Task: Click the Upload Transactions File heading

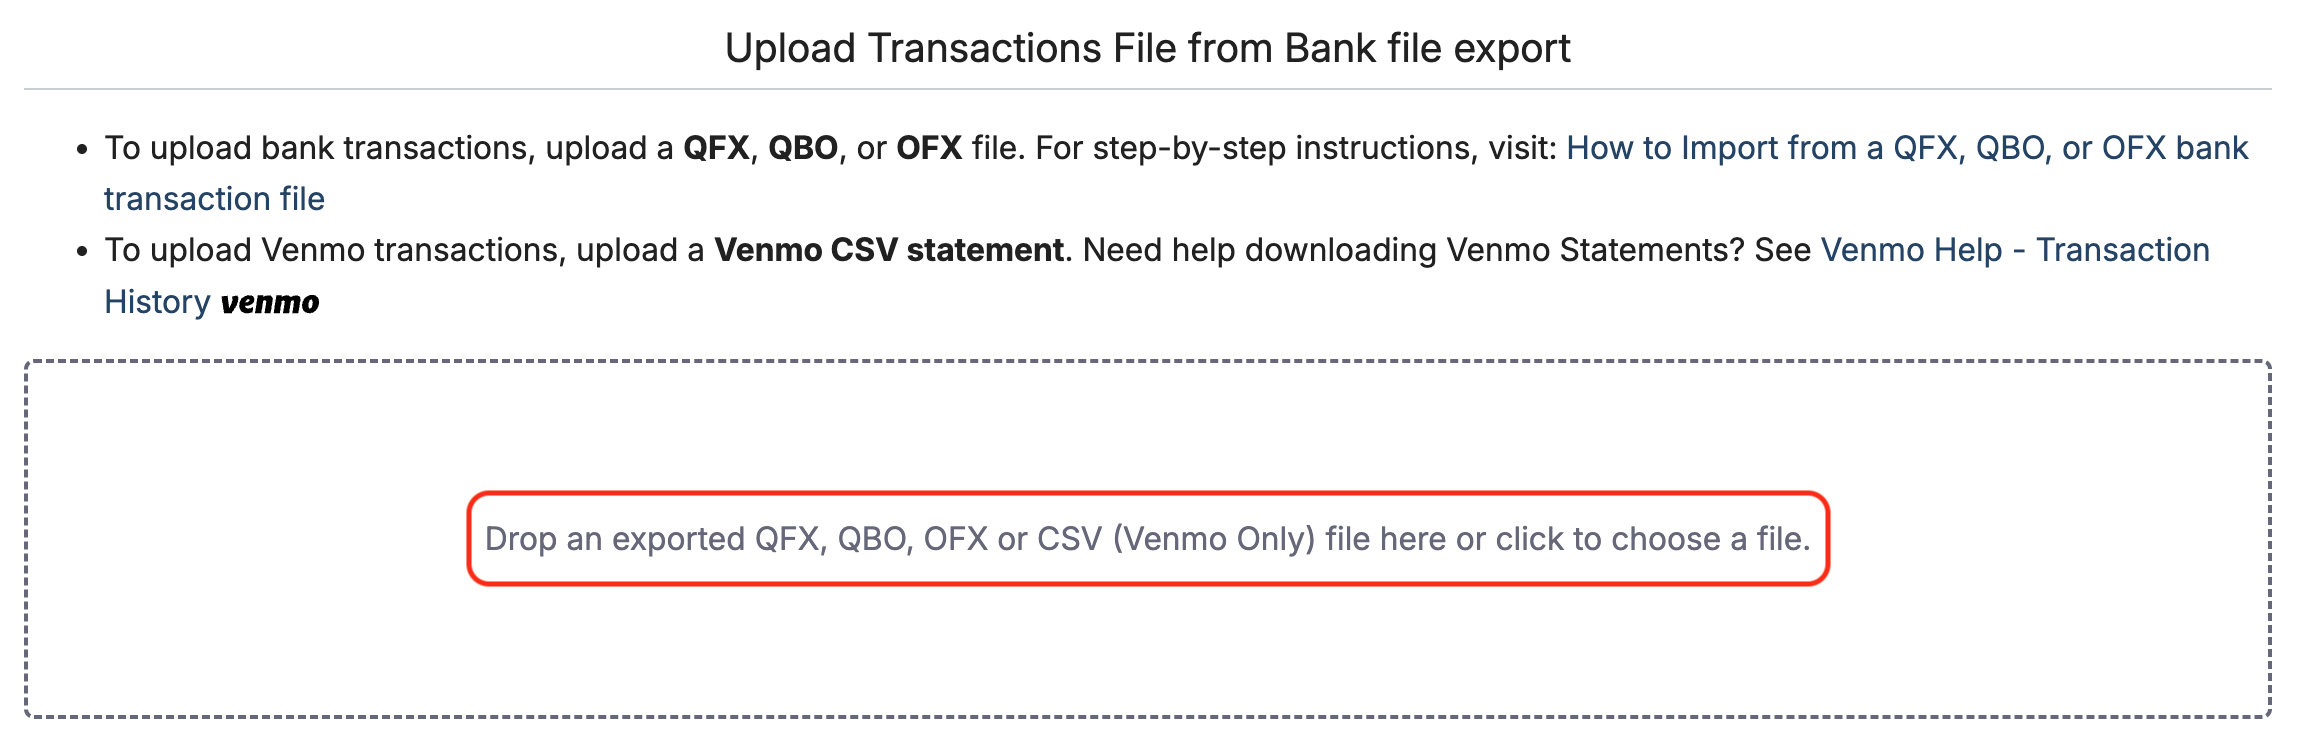Action: (1147, 48)
